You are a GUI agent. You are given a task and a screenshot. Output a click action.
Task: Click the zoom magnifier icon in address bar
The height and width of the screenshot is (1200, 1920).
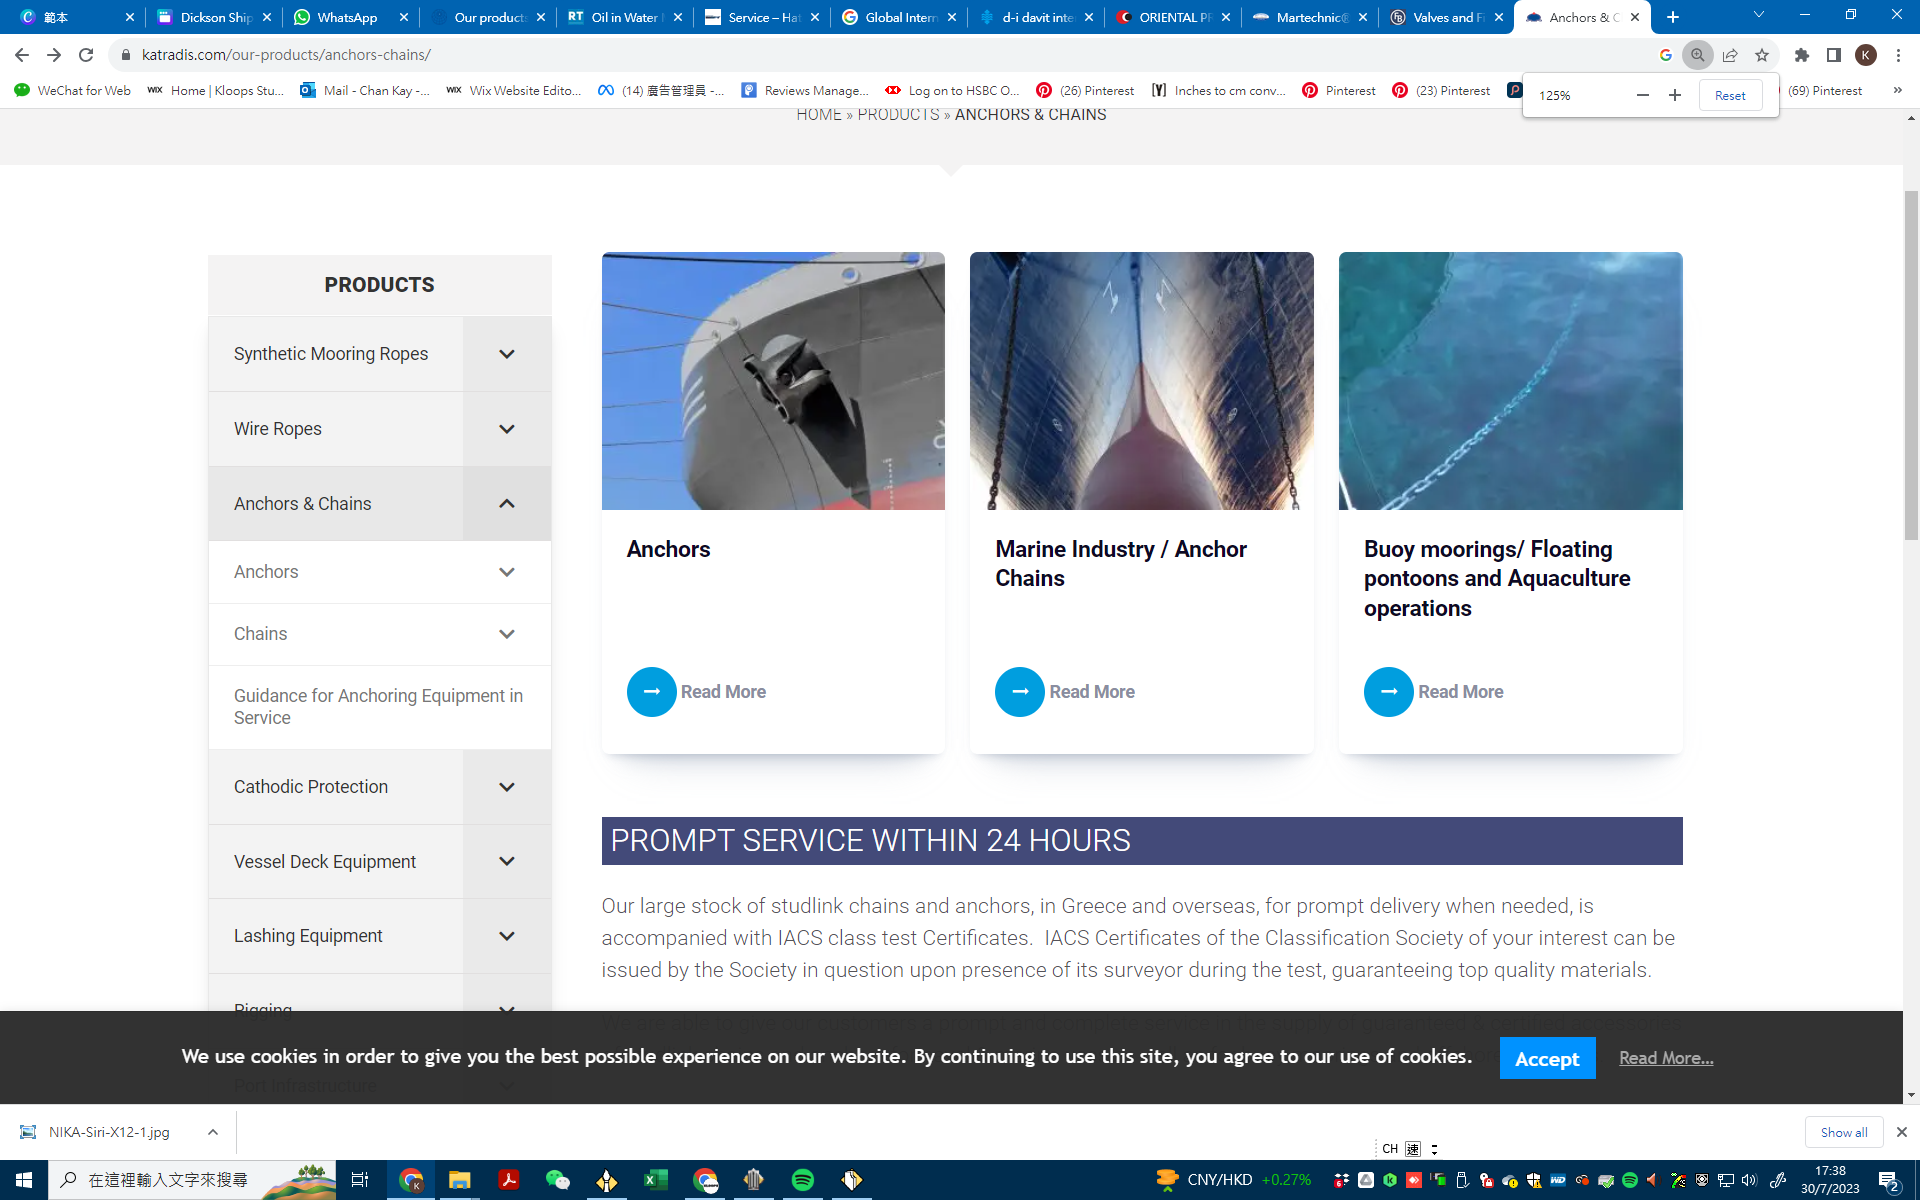pyautogui.click(x=1697, y=55)
